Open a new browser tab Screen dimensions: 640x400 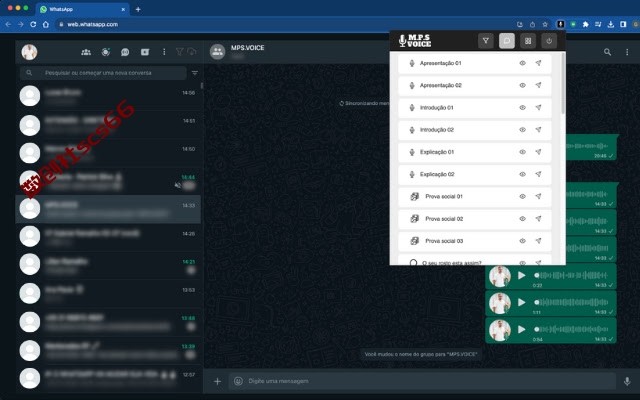tap(138, 9)
